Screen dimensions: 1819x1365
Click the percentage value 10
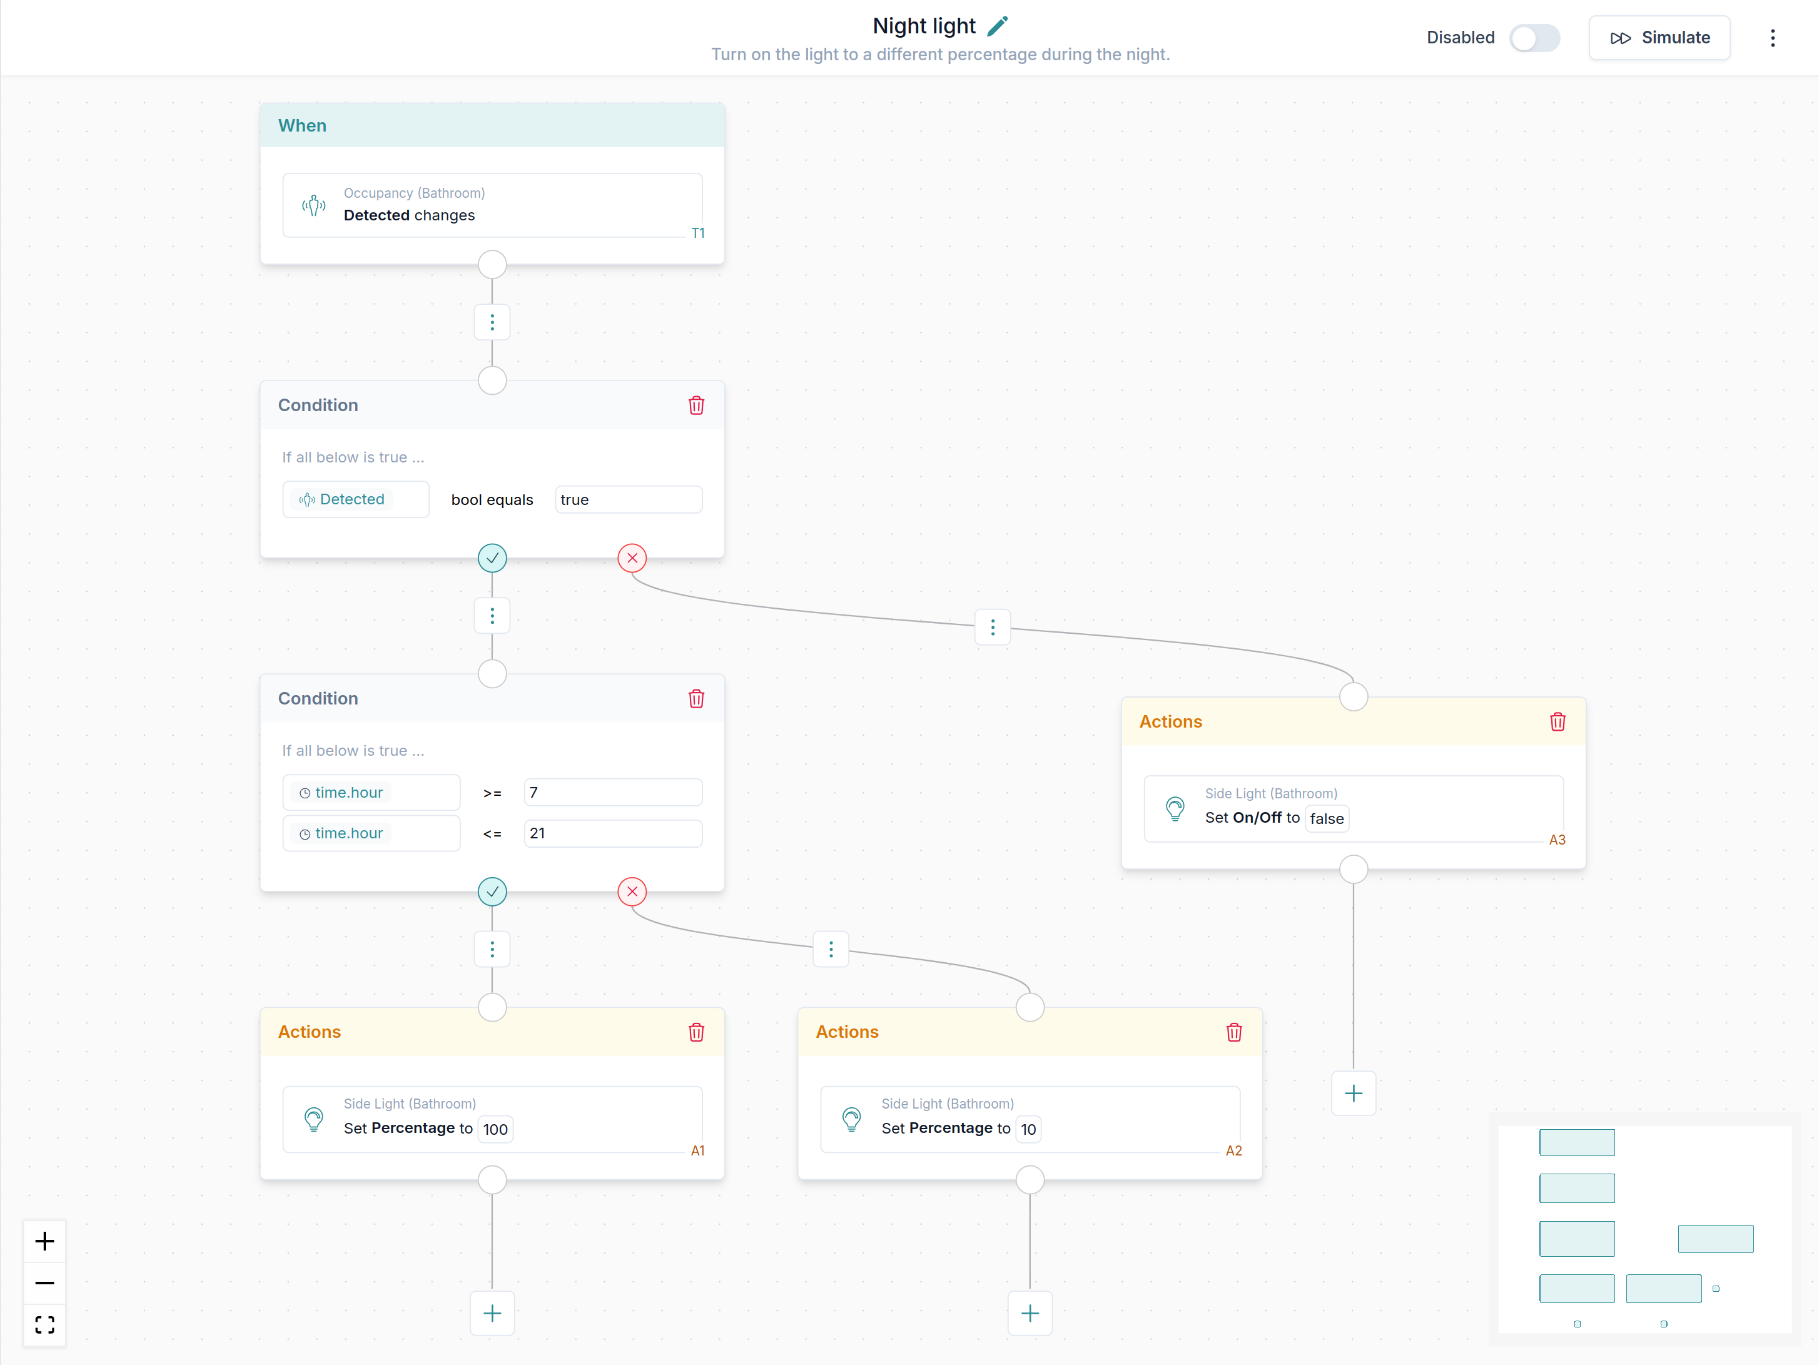(x=1029, y=1129)
